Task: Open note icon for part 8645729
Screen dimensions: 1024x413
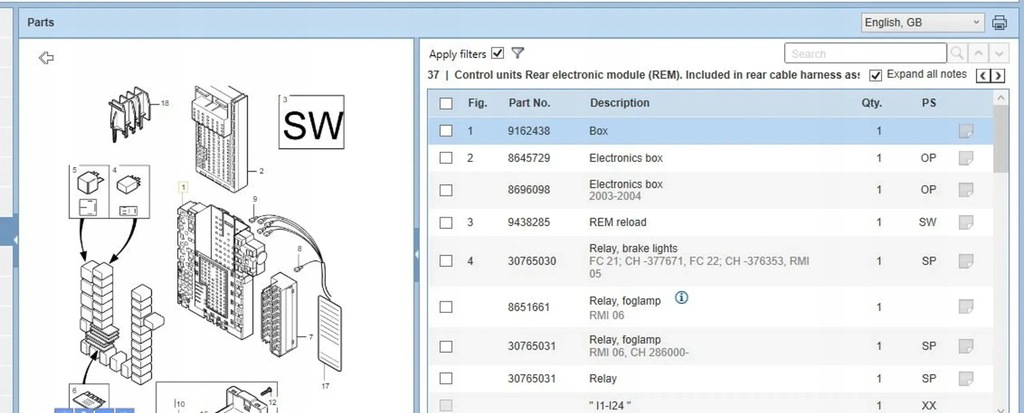Action: (966, 158)
